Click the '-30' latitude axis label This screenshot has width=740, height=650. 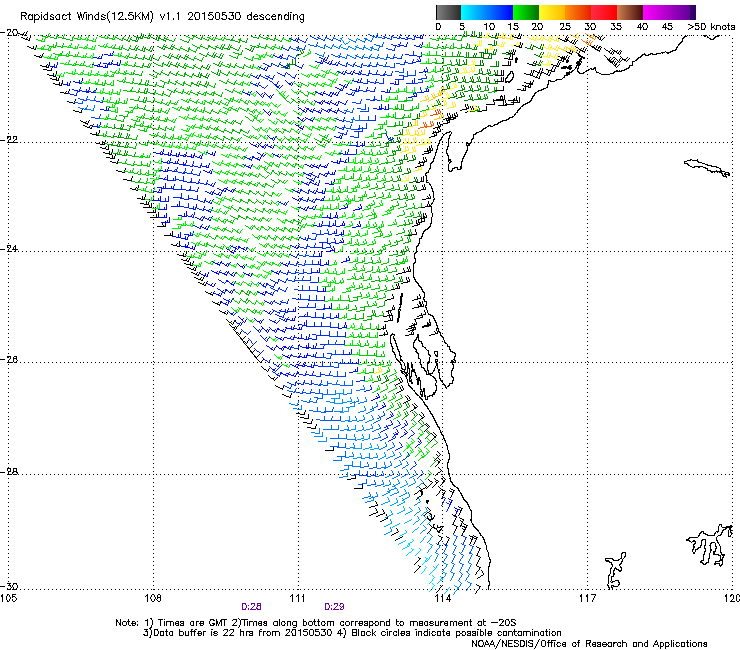(x=9, y=586)
